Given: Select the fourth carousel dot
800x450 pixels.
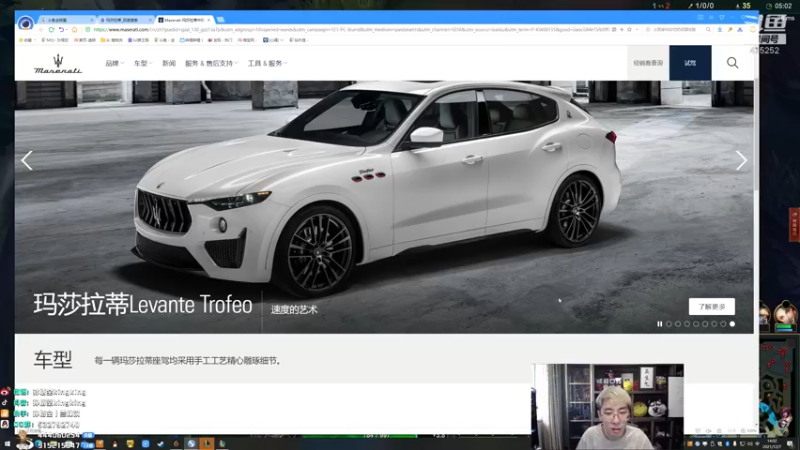Looking at the screenshot, I should (696, 324).
